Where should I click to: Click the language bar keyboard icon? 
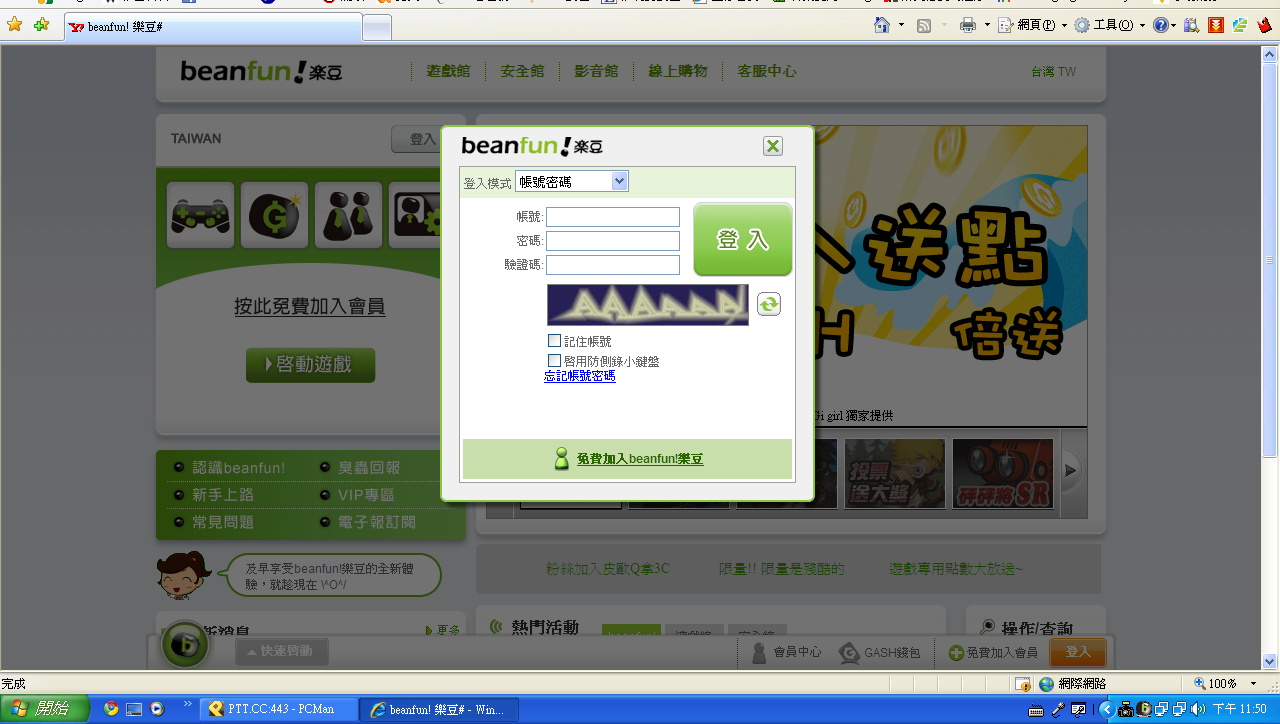[x=1037, y=709]
